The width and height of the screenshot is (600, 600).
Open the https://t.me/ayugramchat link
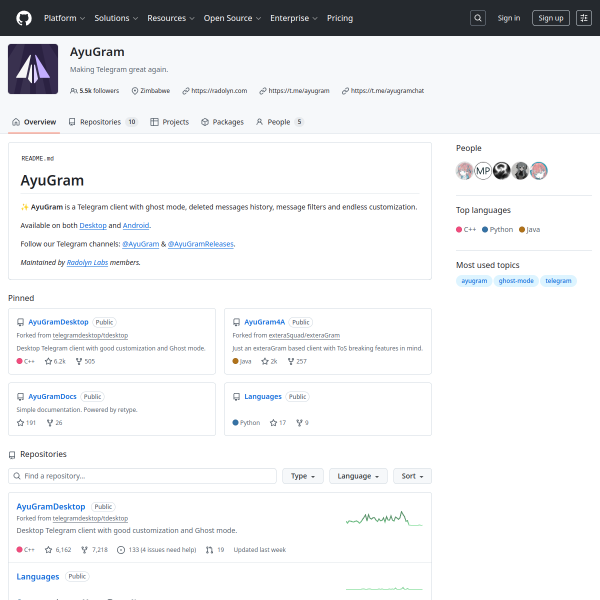pos(387,91)
